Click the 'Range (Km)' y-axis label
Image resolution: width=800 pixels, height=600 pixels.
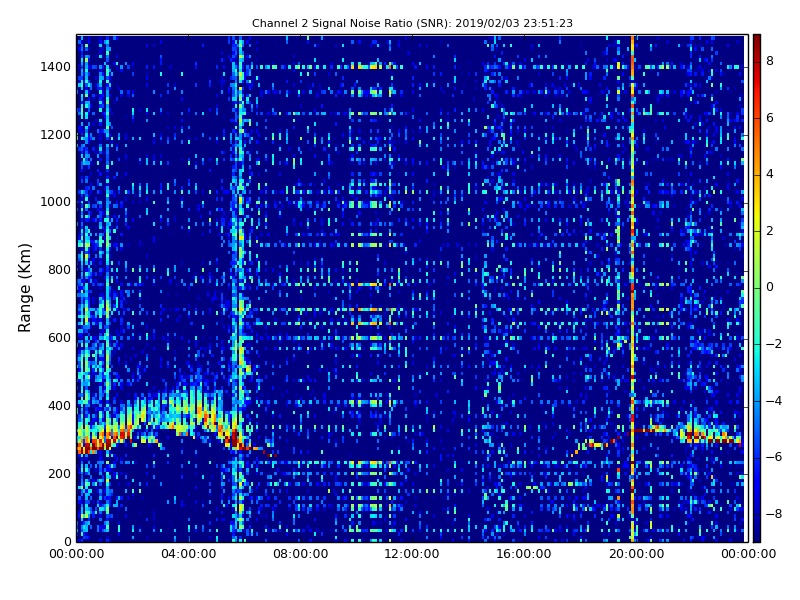click(24, 288)
